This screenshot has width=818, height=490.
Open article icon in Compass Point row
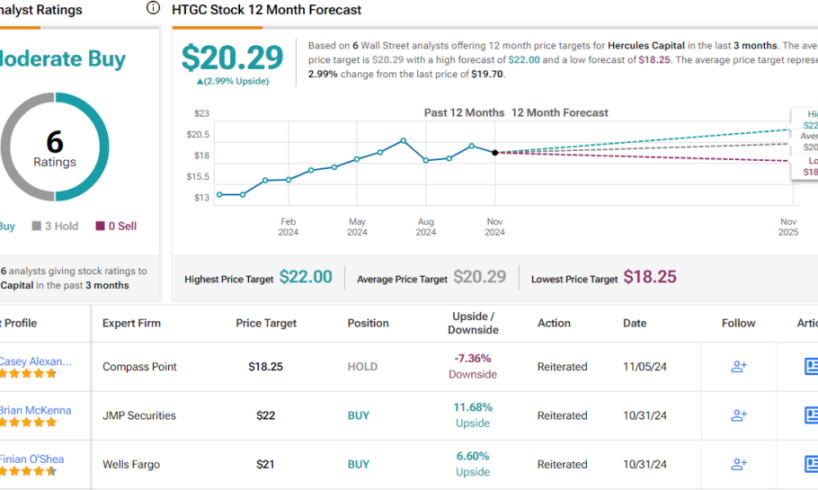(x=810, y=367)
